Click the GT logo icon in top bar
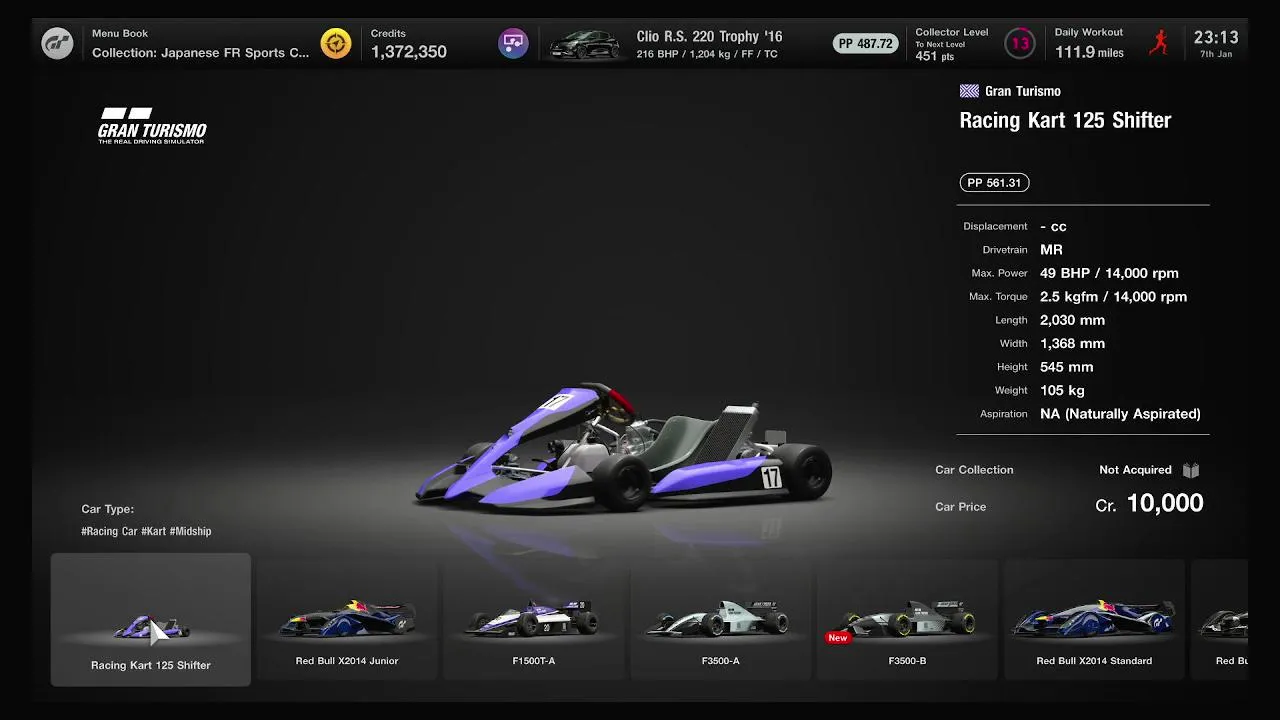The height and width of the screenshot is (720, 1280). tap(57, 43)
